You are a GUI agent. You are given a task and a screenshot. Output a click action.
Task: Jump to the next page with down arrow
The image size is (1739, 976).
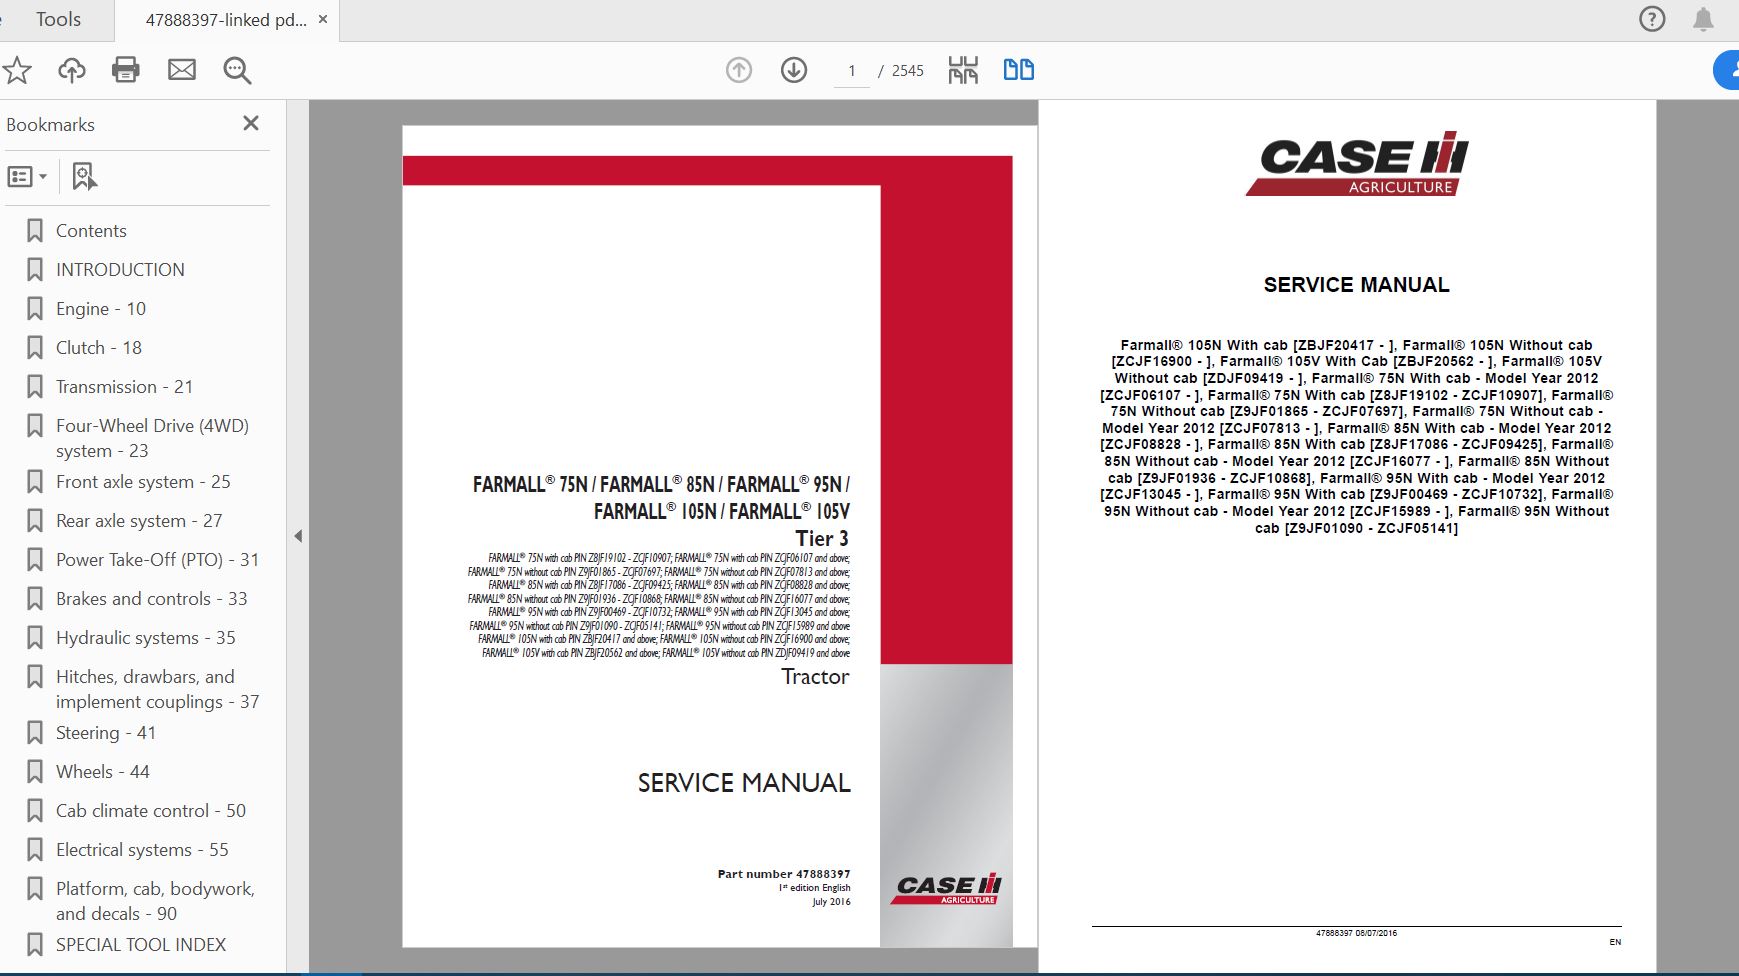coord(793,70)
